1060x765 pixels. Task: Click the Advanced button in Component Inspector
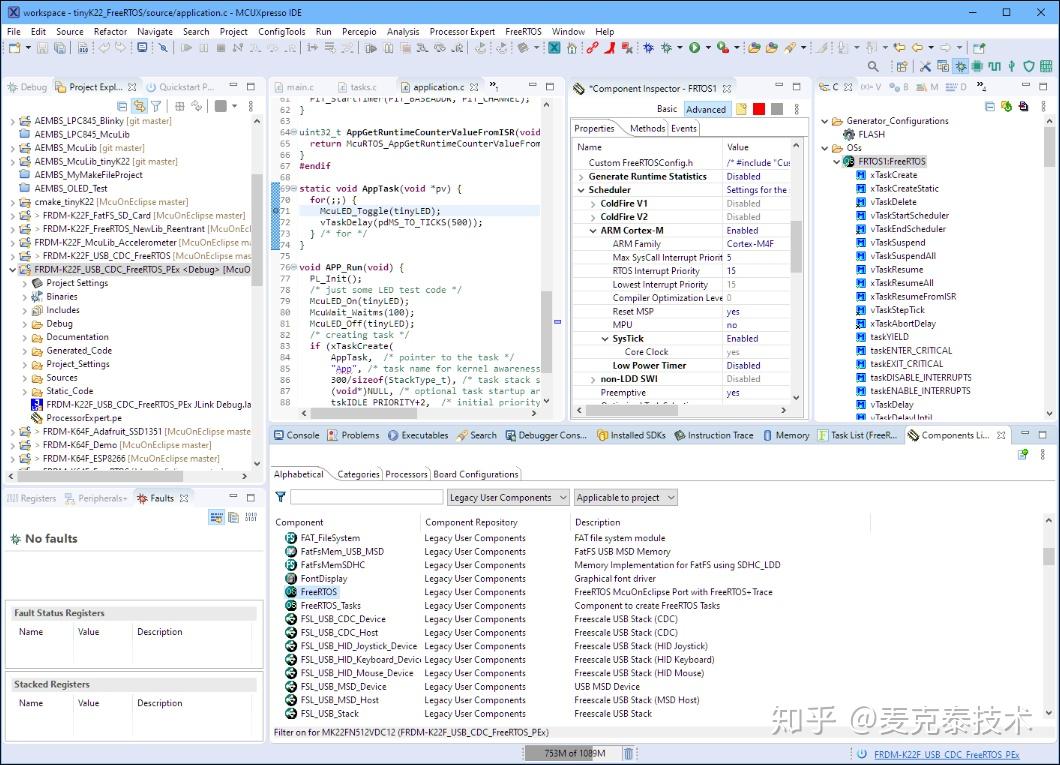706,109
